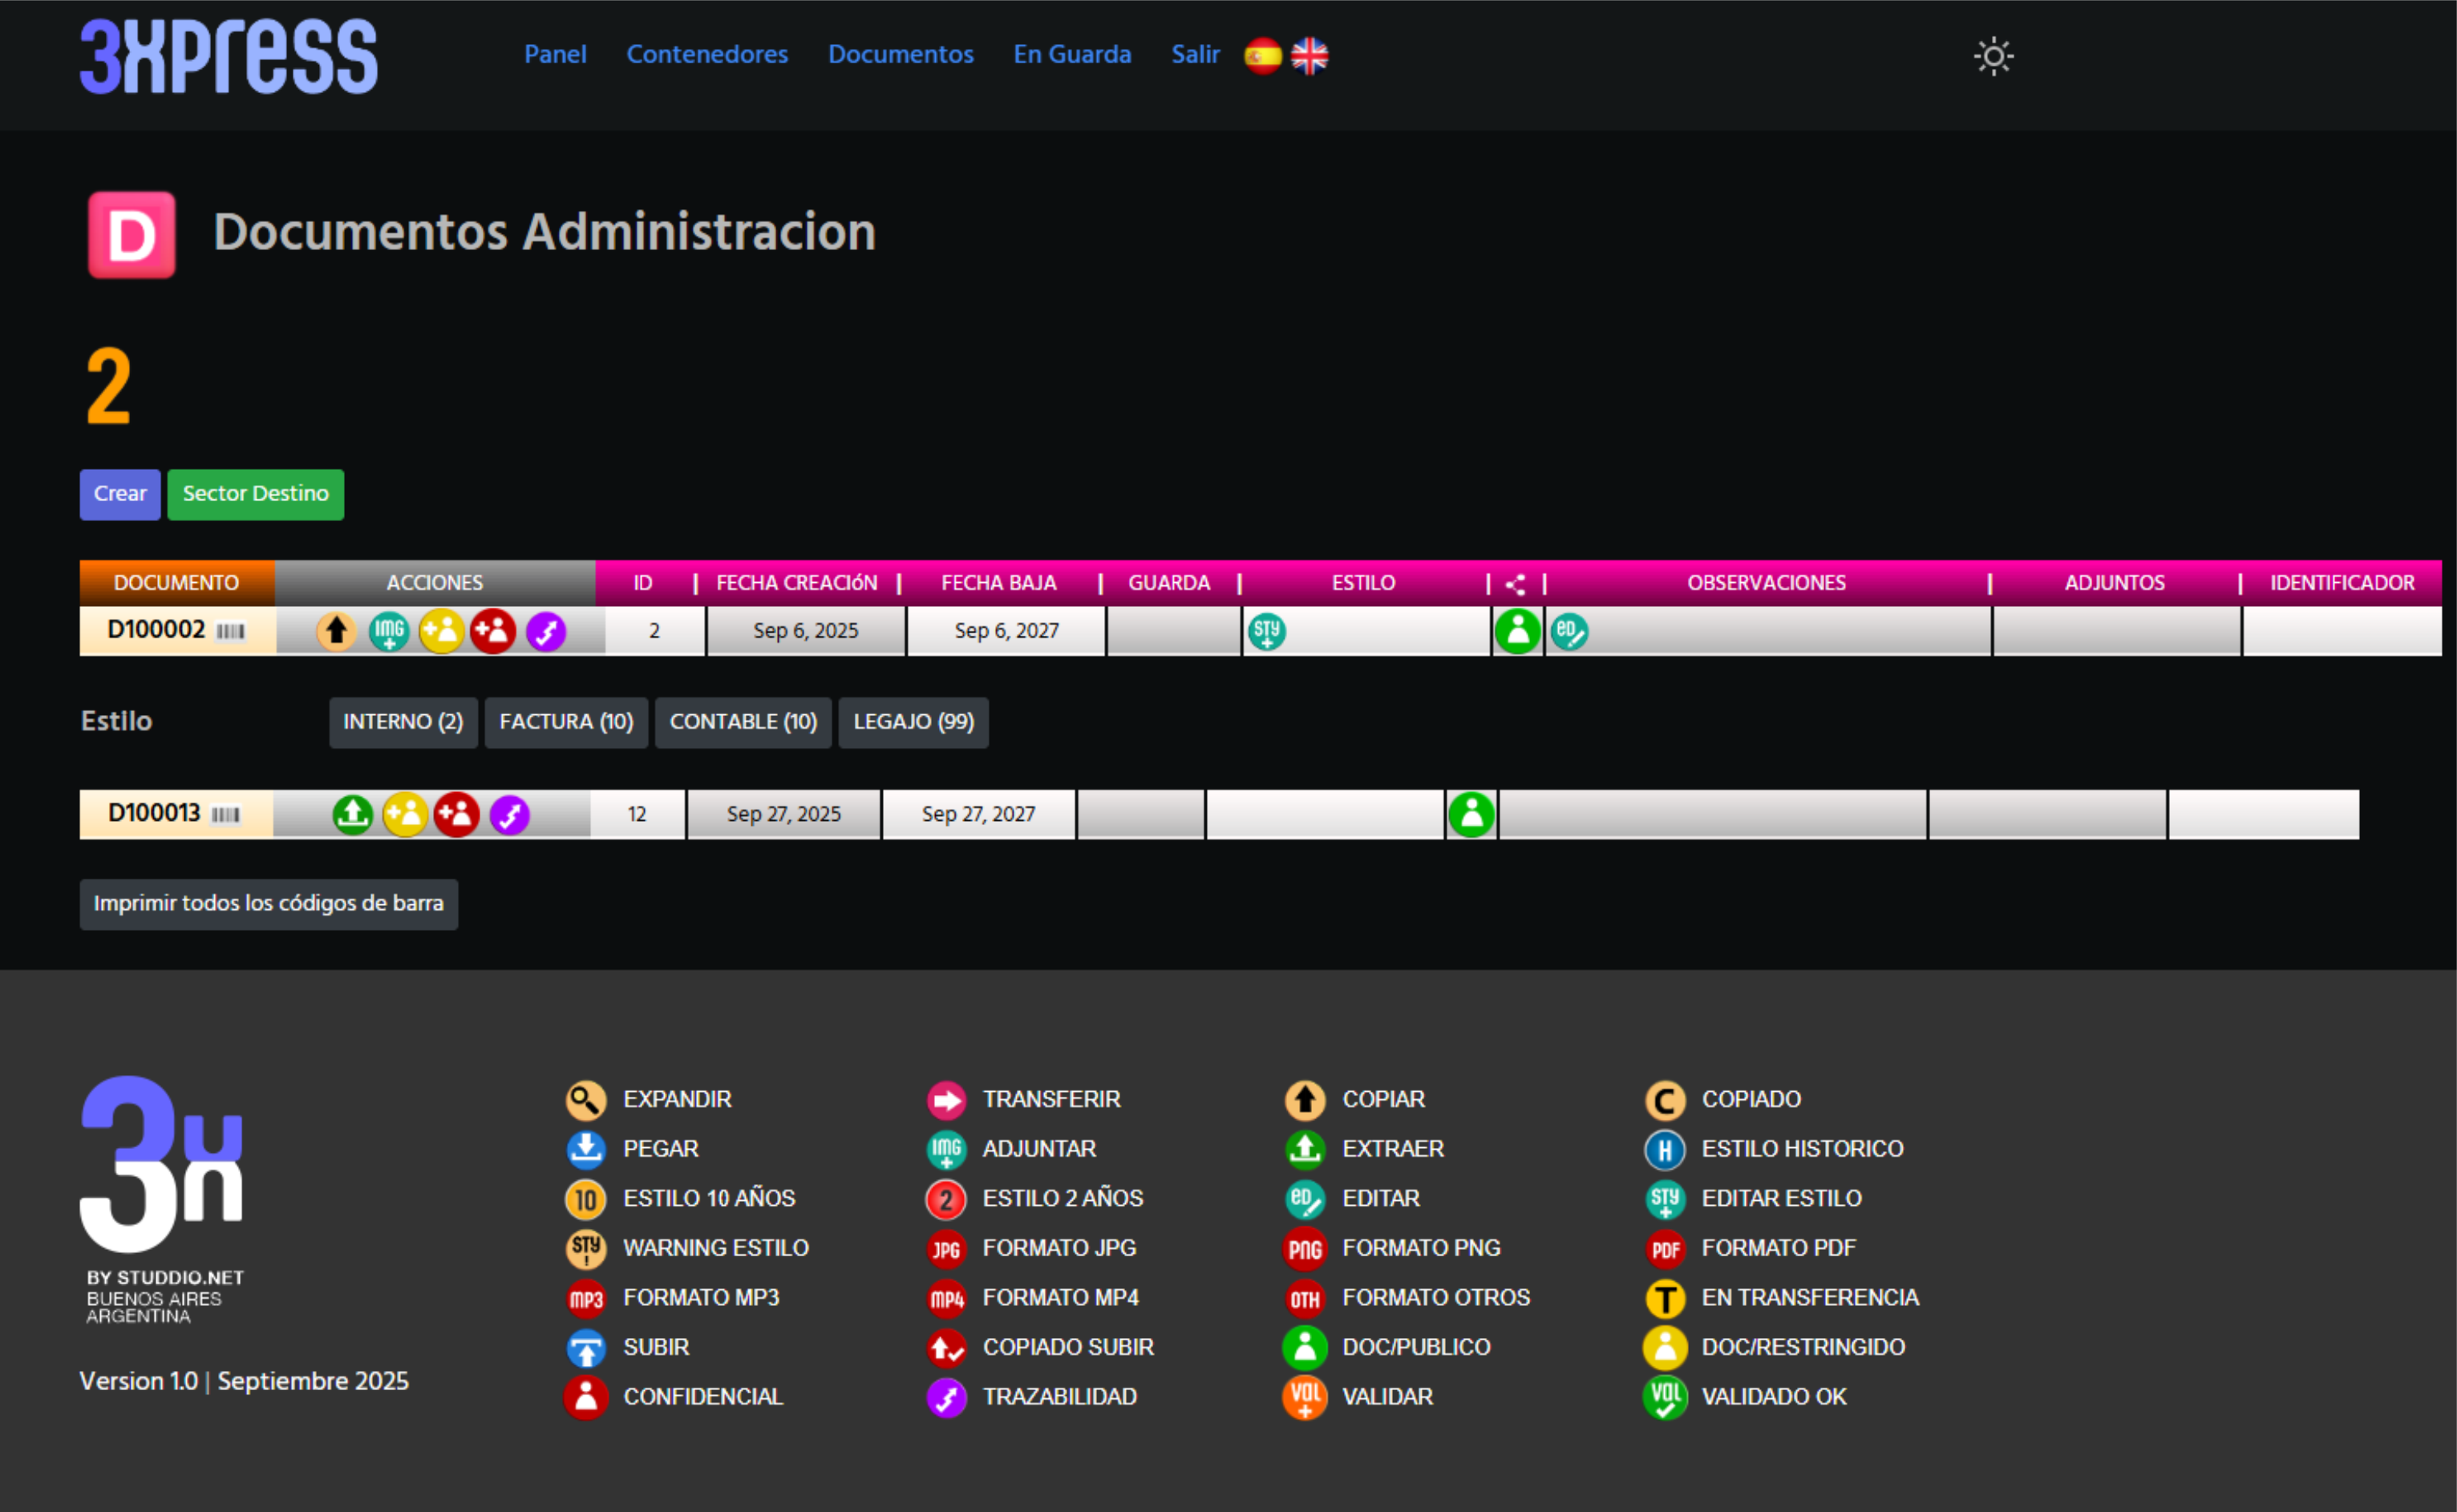Click Imprimir todos los códigos de barra

(268, 904)
